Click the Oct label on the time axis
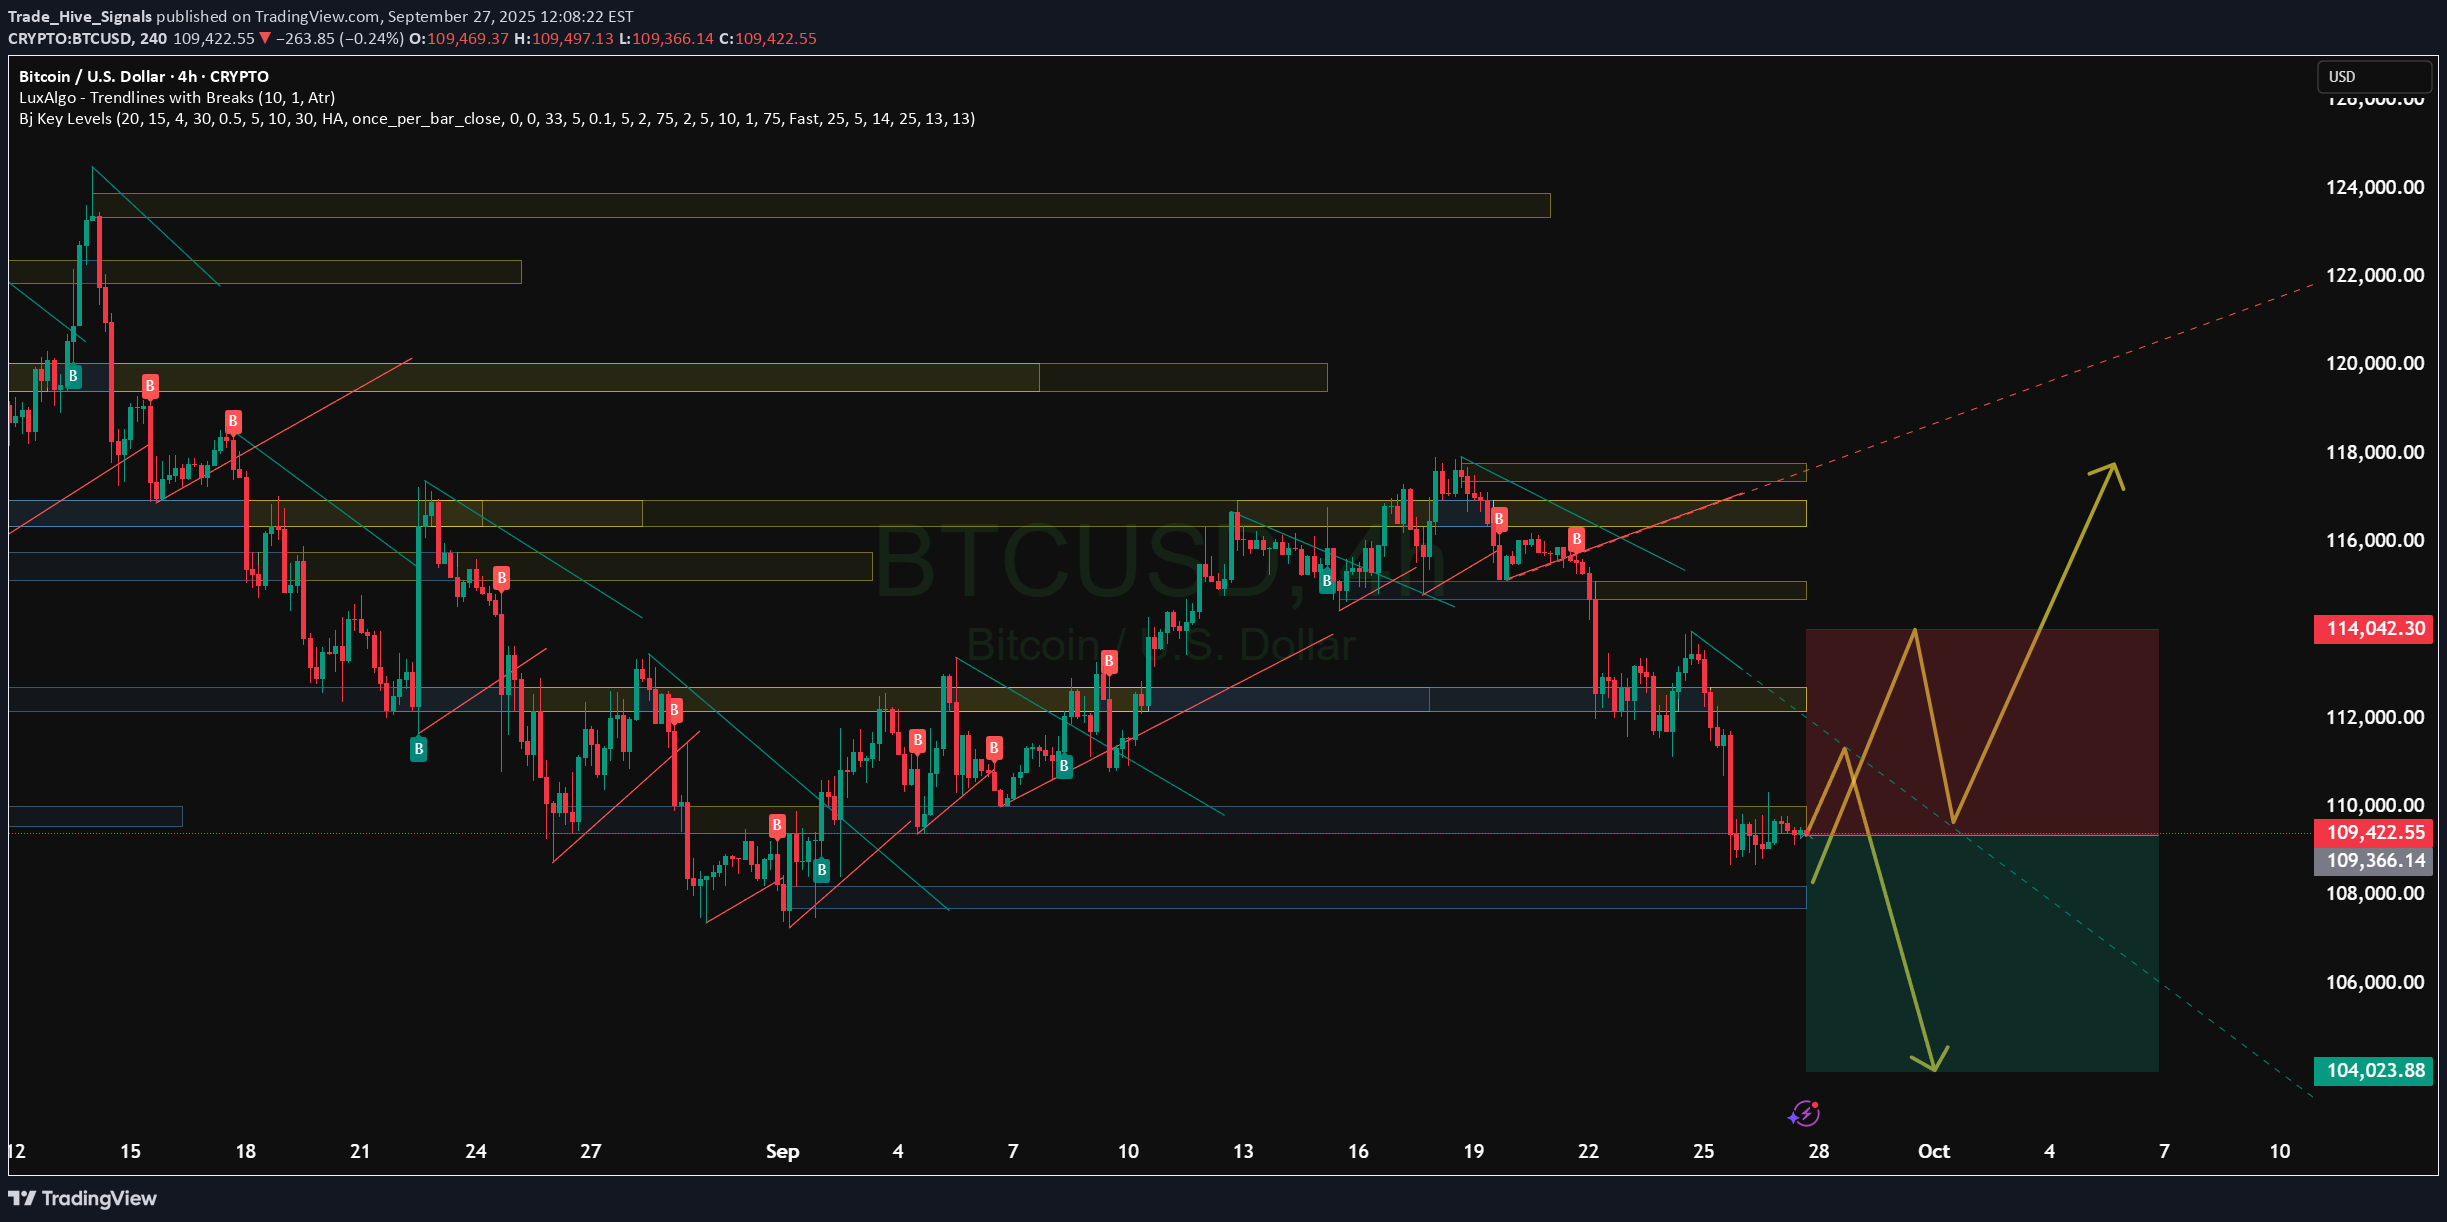 (x=1934, y=1152)
